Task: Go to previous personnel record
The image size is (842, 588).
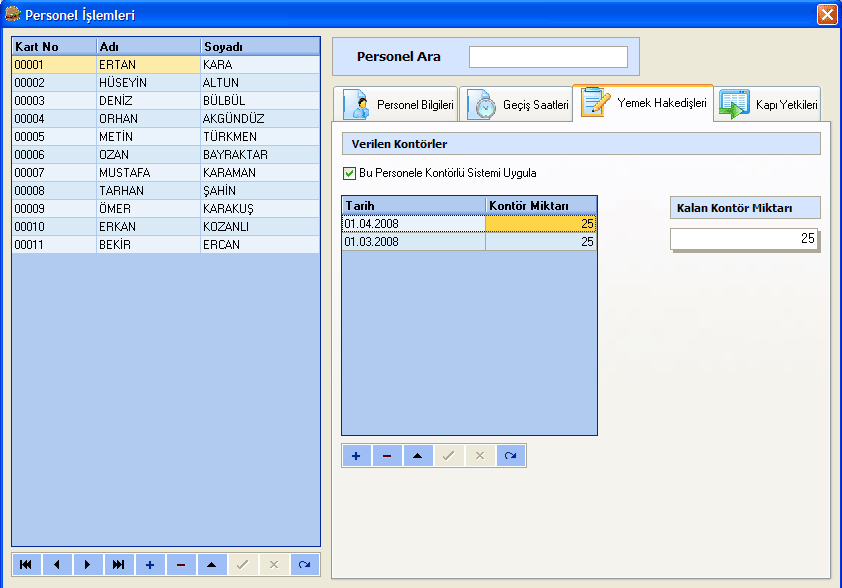Action: click(57, 565)
